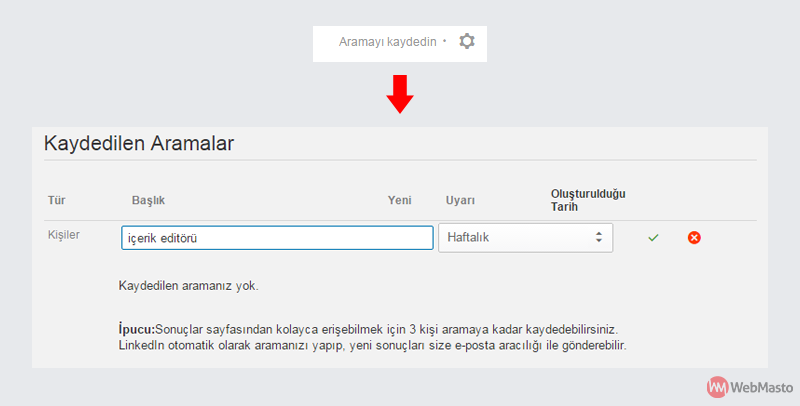Screen dimensions: 800x406
Task: Click the 'Kişiler' type cell
Action: [x=64, y=235]
